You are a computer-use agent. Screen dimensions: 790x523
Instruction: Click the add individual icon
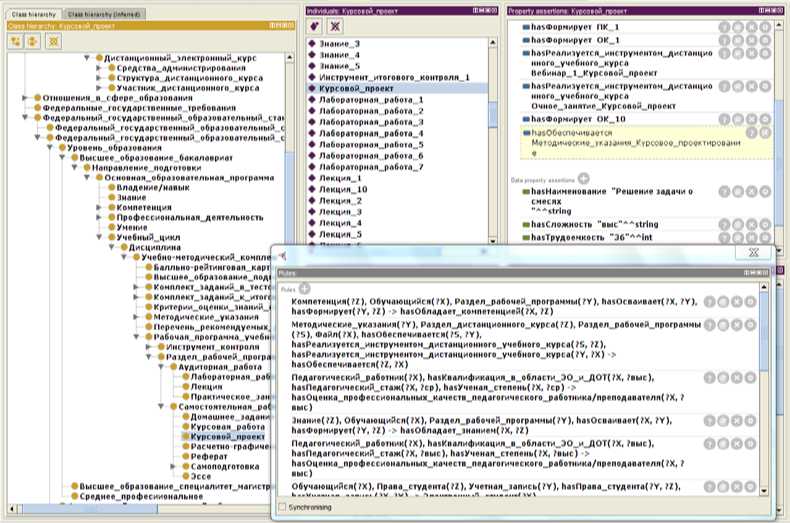tap(314, 26)
